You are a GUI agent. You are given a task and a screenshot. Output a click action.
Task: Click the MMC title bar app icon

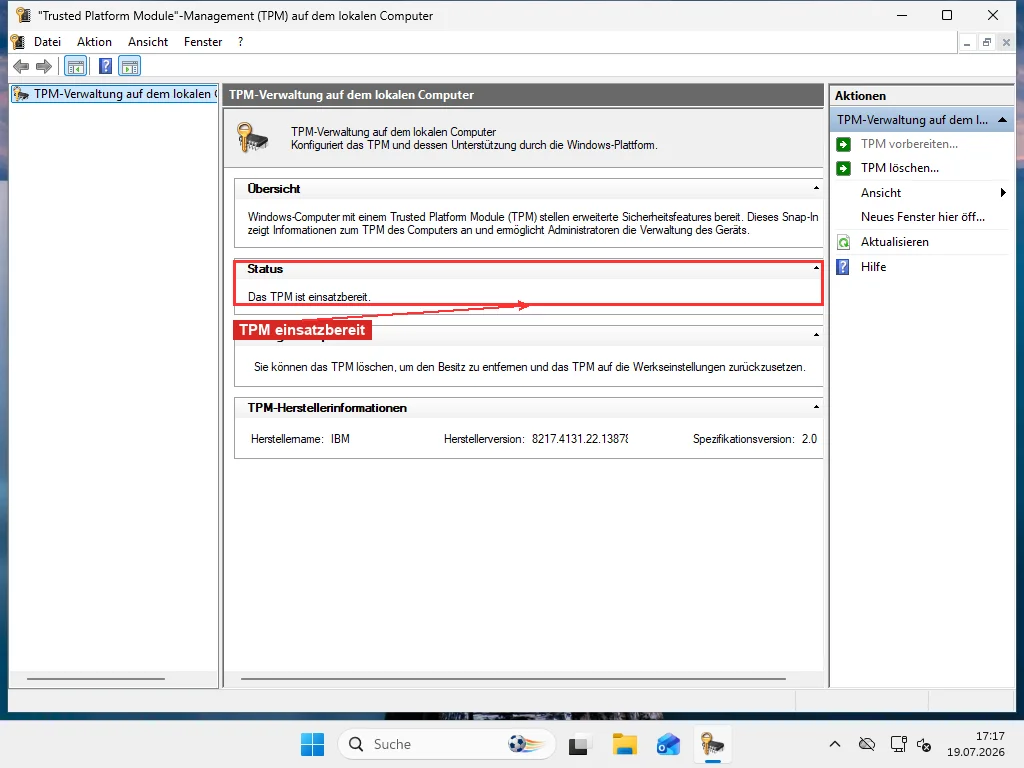(23, 15)
